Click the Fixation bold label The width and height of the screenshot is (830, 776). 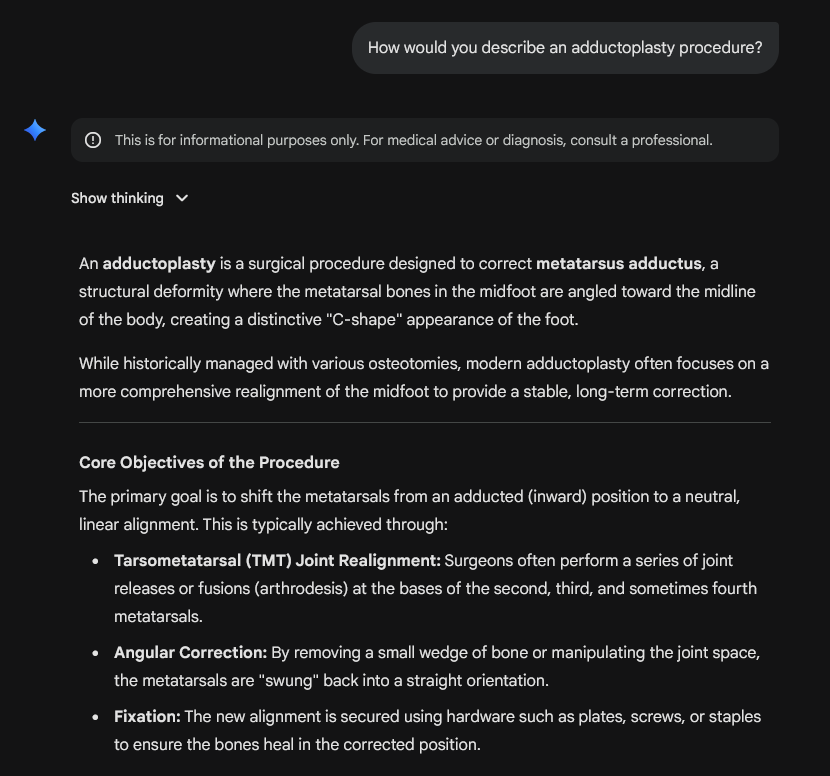coord(147,717)
